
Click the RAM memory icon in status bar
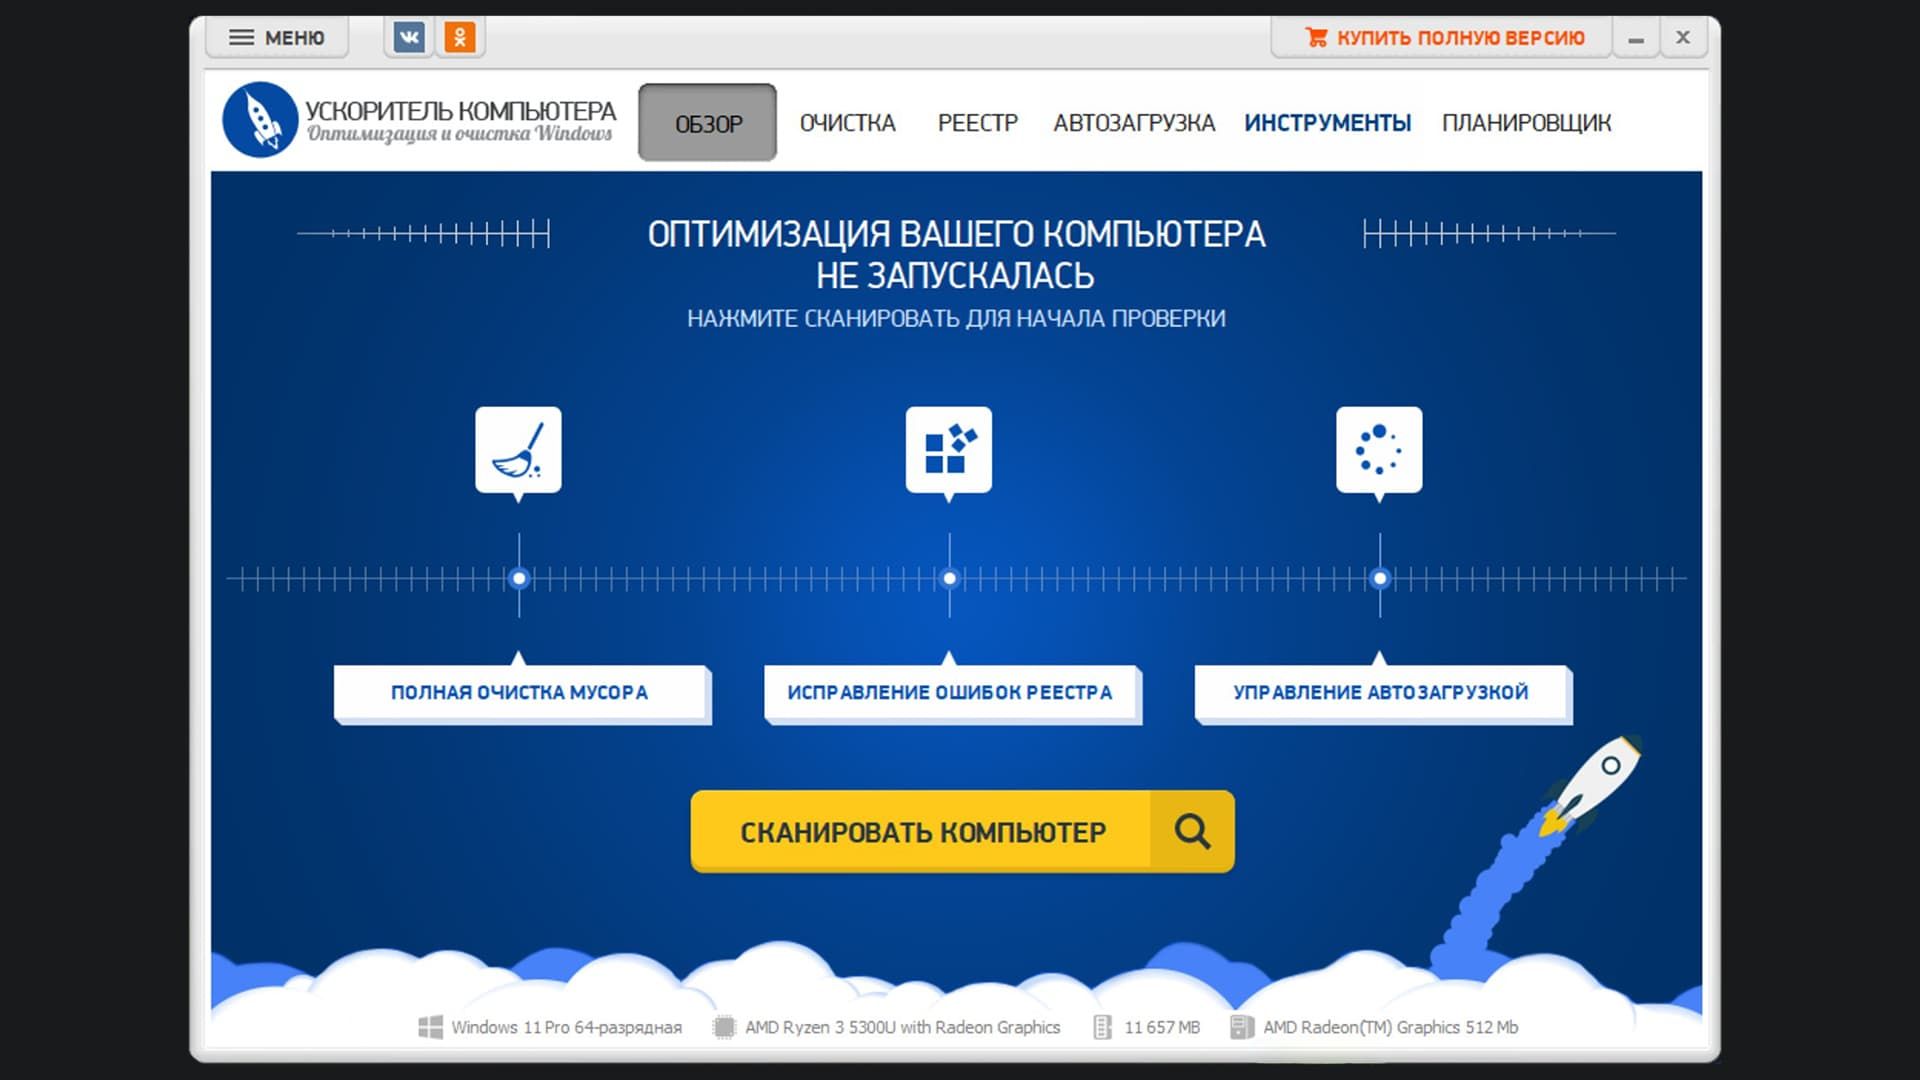coord(1102,1027)
